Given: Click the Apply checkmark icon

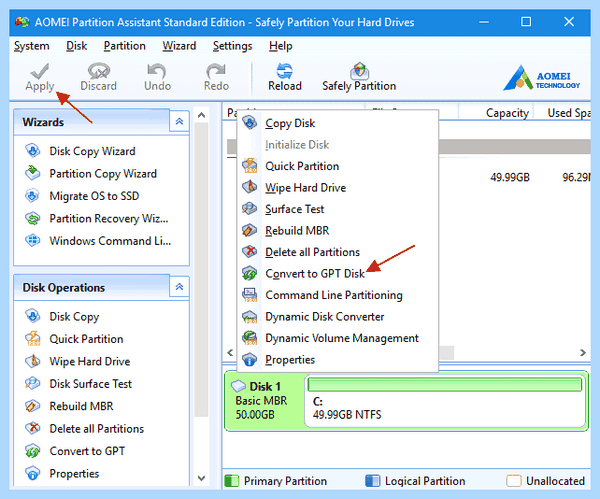Looking at the screenshot, I should 40,71.
